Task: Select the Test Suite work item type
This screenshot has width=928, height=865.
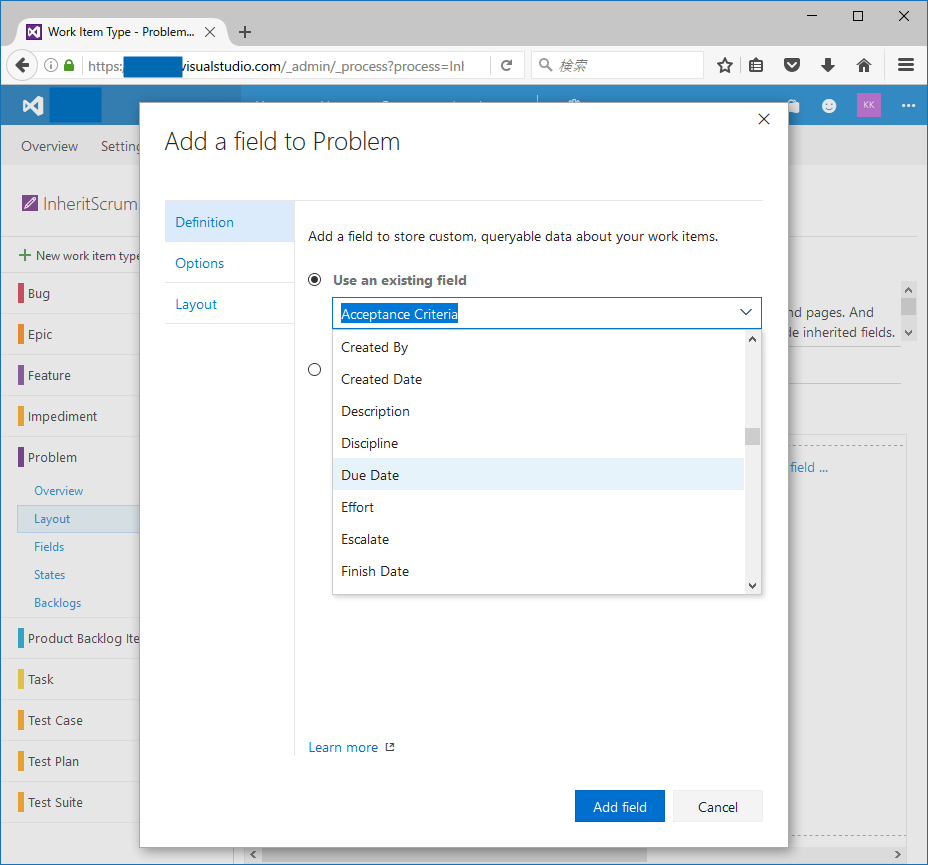Action: pyautogui.click(x=71, y=802)
